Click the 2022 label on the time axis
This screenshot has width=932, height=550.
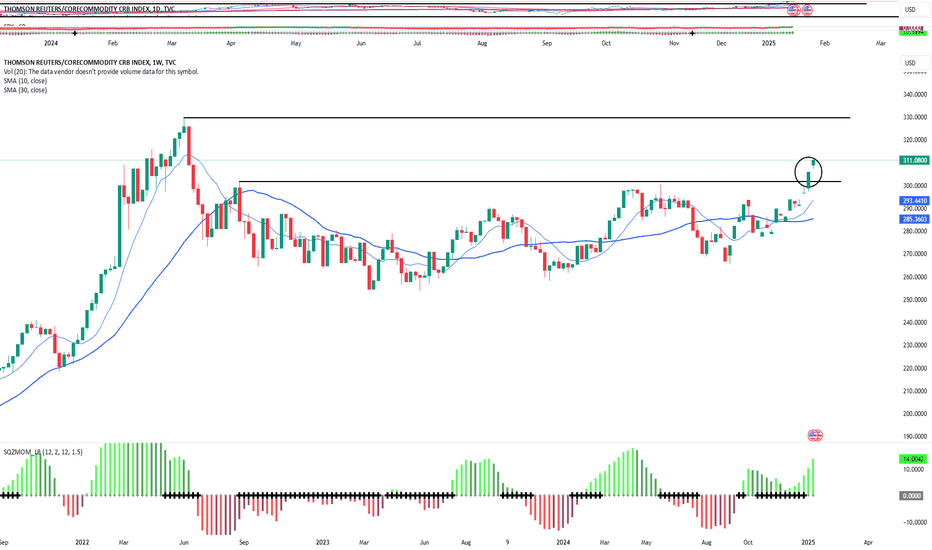(82, 542)
